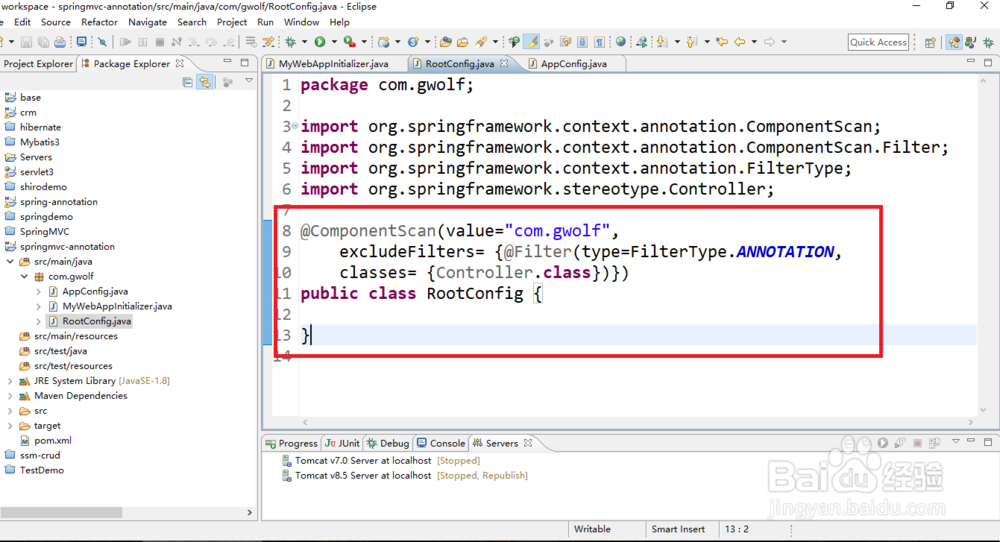
Task: Expand the Maven Dependencies node
Action: click(x=10, y=396)
